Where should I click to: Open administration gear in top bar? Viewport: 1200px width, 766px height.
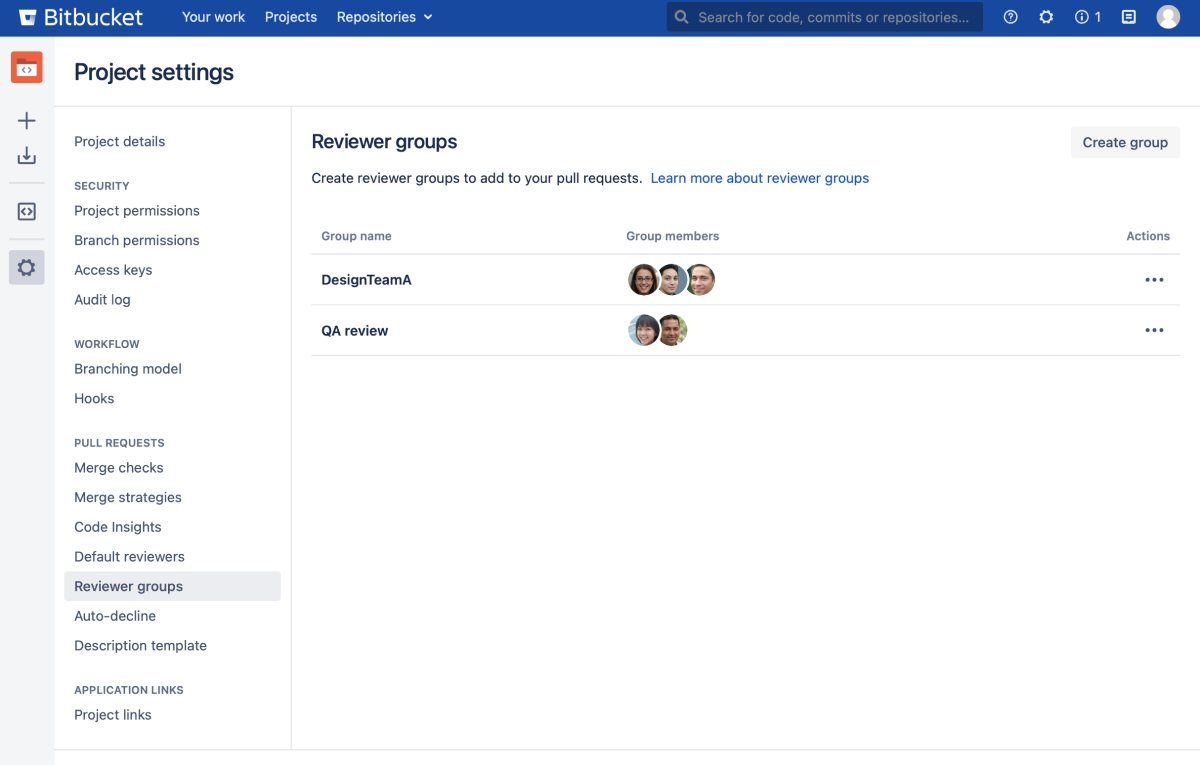(x=1046, y=17)
